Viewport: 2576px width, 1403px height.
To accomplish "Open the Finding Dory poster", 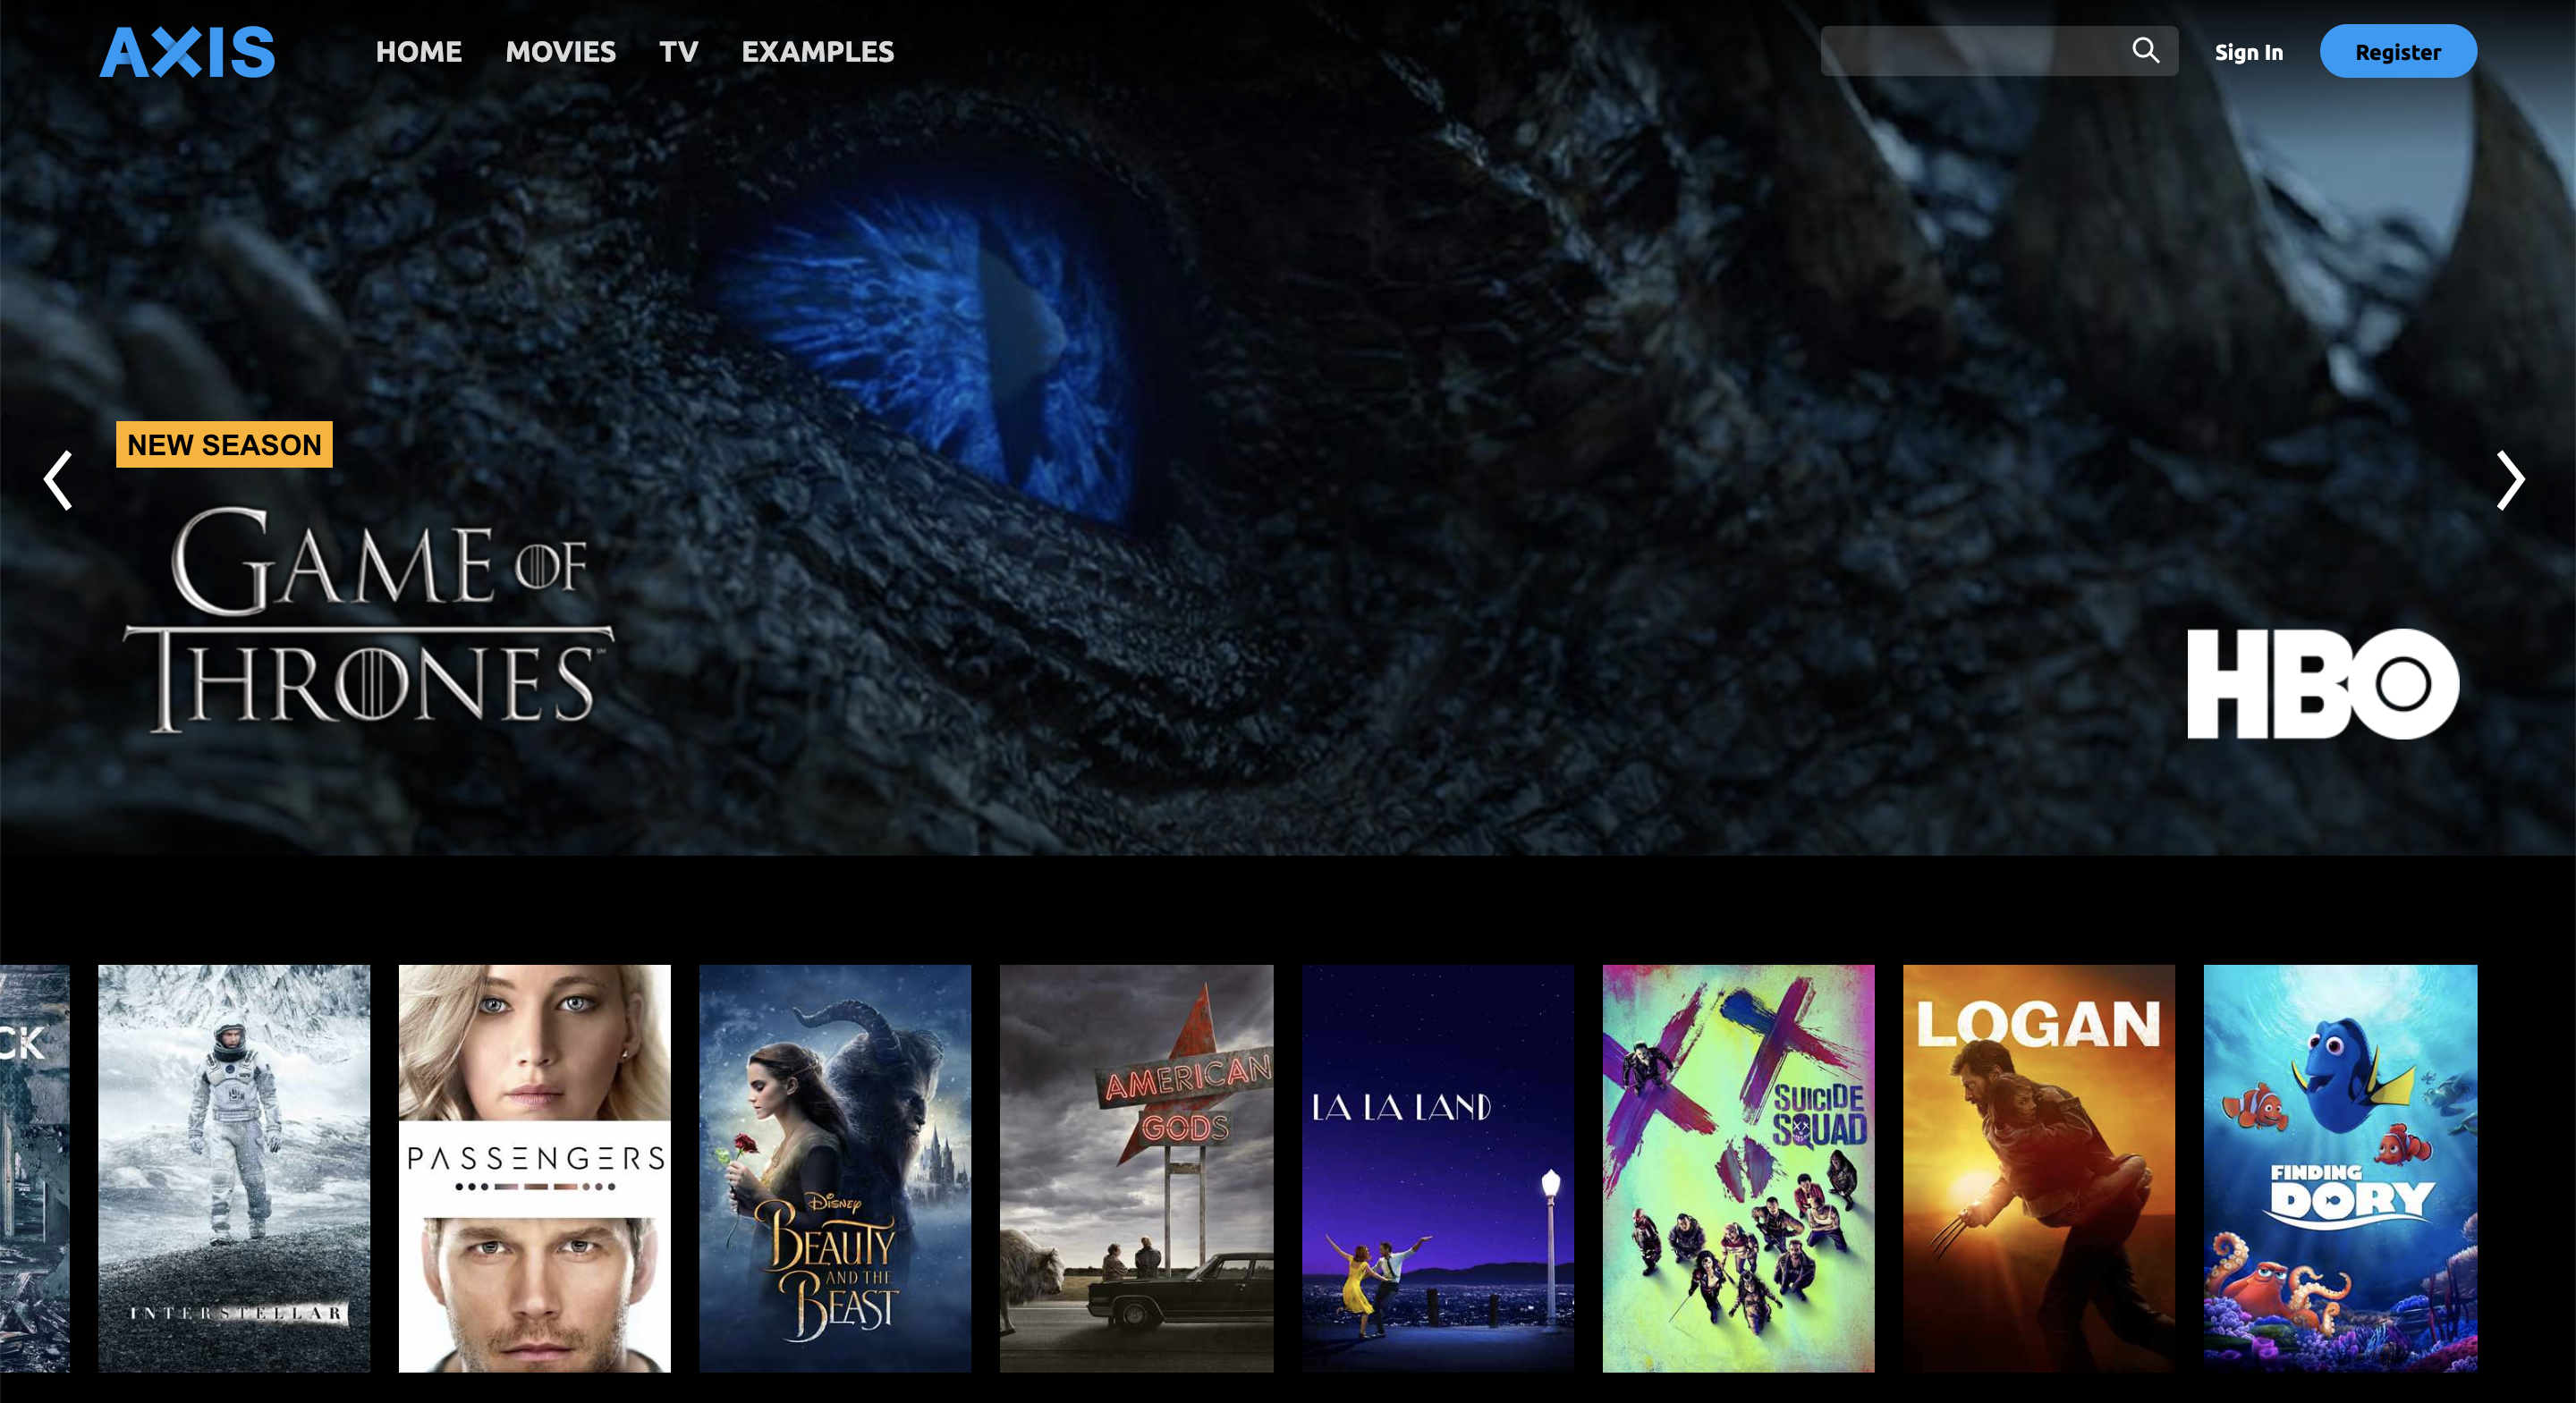I will click(x=2341, y=1168).
